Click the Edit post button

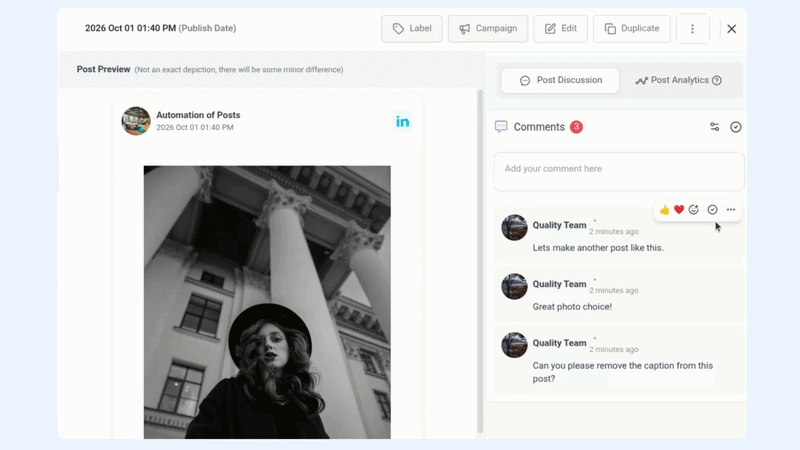[x=560, y=29]
